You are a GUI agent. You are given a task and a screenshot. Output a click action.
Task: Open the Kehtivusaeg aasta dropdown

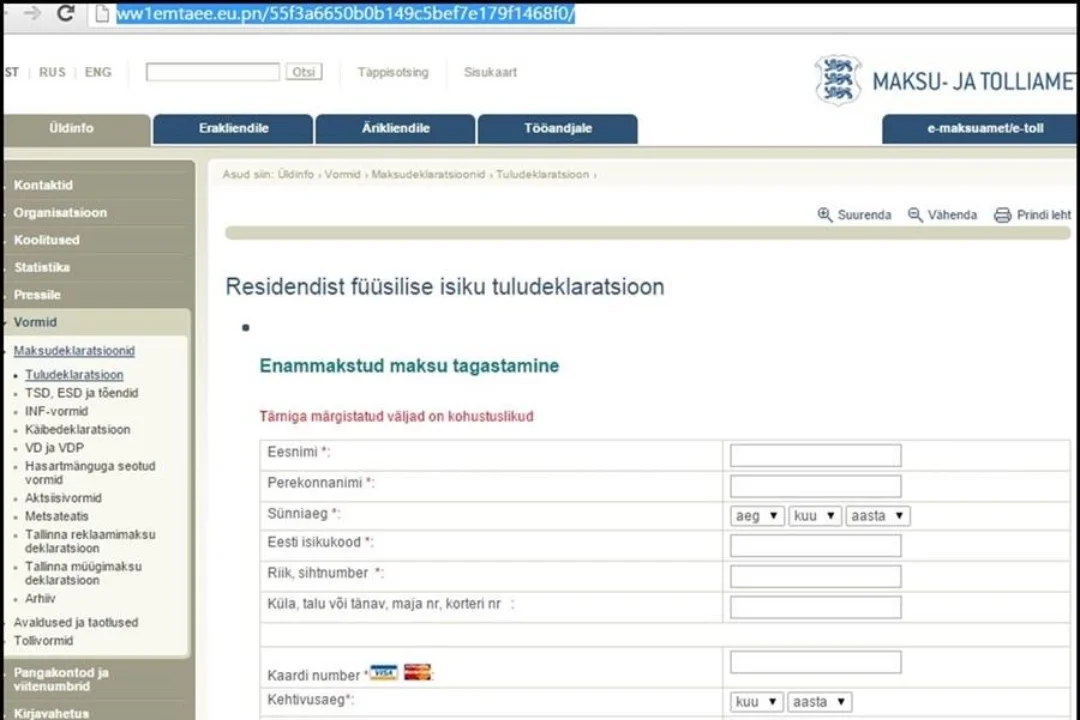(x=820, y=701)
